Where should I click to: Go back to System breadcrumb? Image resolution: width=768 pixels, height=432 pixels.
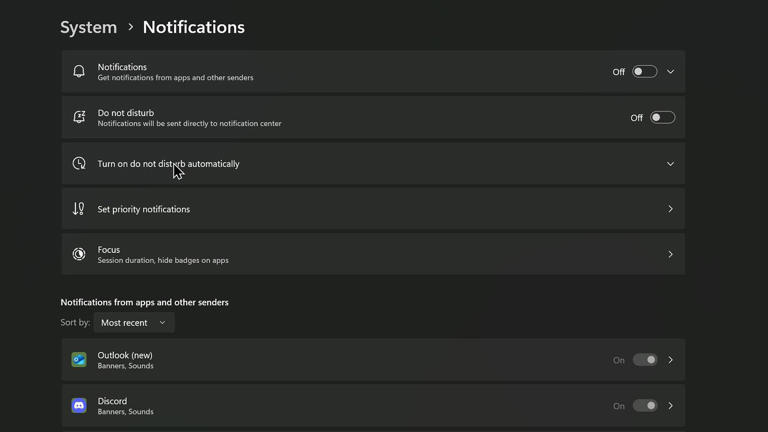point(88,27)
